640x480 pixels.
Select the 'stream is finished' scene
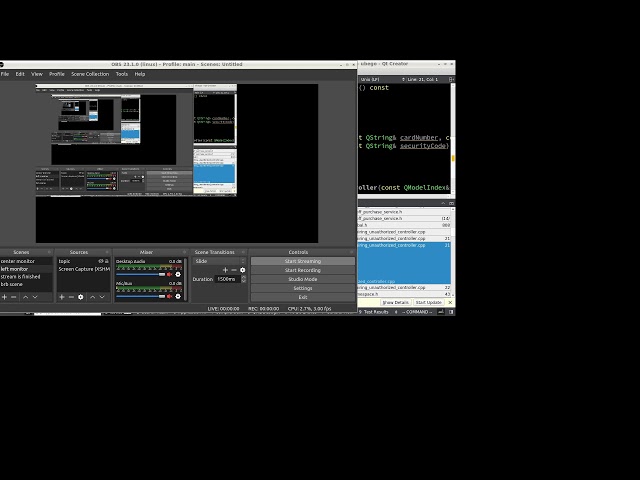26,277
